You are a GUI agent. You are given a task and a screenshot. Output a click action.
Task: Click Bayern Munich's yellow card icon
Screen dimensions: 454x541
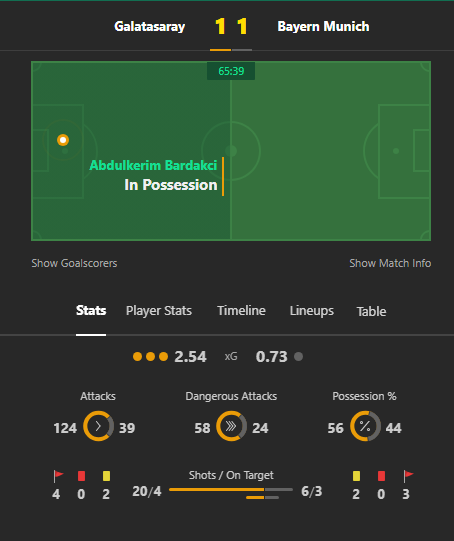coord(356,476)
